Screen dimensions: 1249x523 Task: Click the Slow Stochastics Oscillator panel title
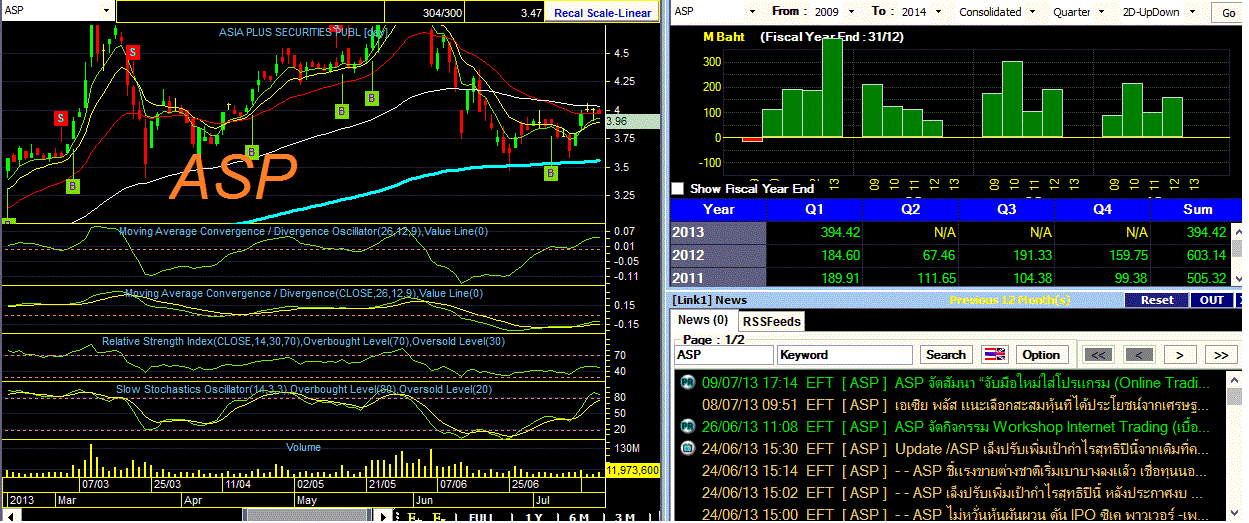pos(303,389)
